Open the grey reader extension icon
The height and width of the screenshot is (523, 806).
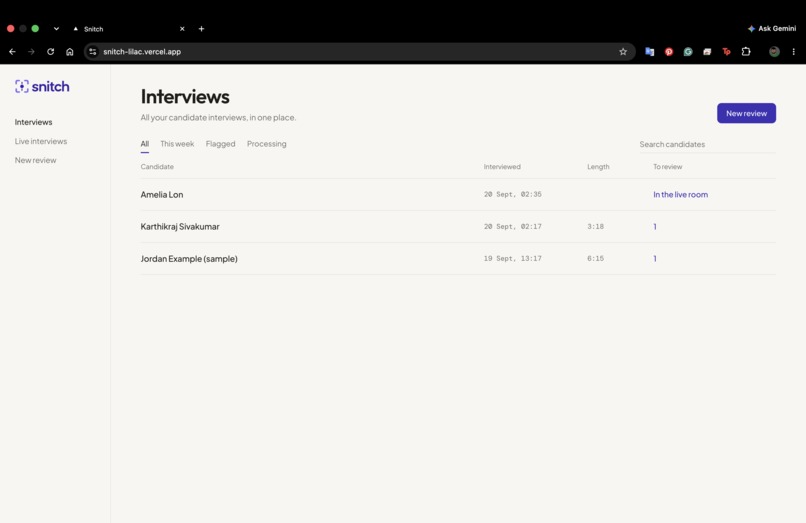point(707,51)
